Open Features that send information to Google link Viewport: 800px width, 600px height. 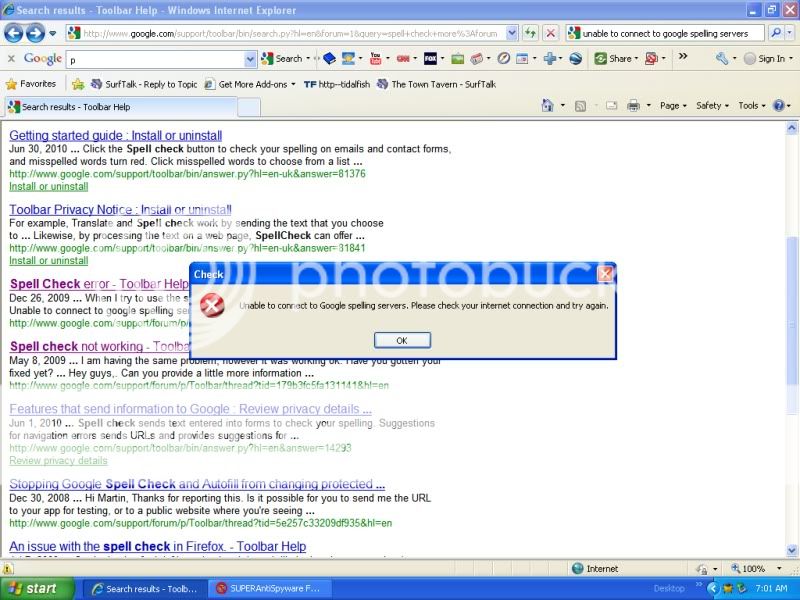(190, 409)
